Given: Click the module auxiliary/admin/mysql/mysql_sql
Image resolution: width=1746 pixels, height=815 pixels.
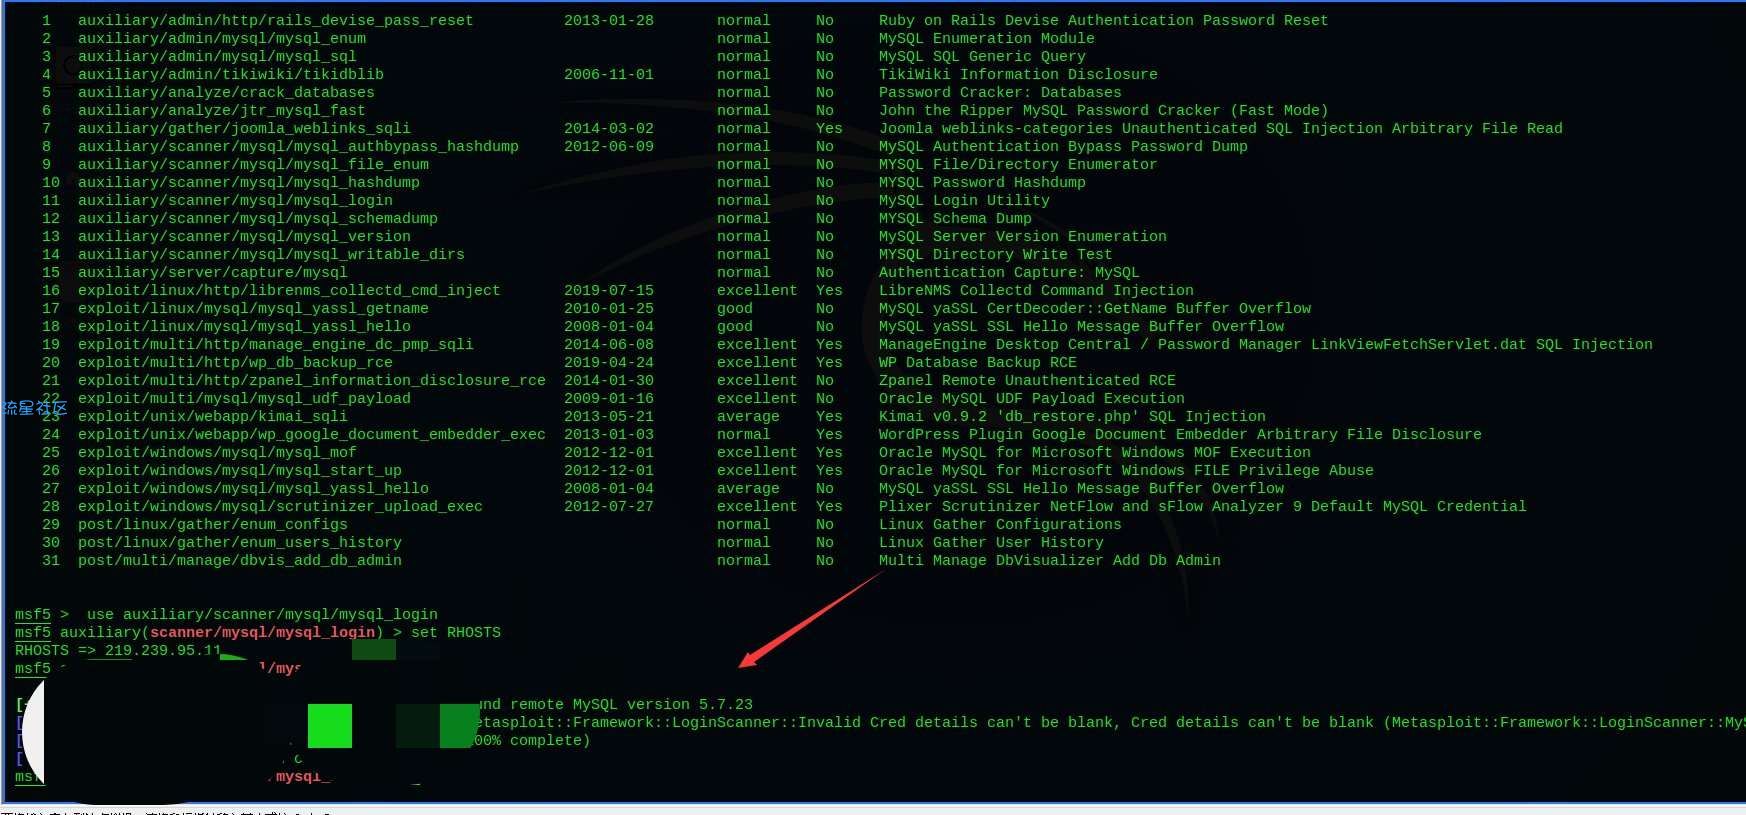Looking at the screenshot, I should [217, 56].
